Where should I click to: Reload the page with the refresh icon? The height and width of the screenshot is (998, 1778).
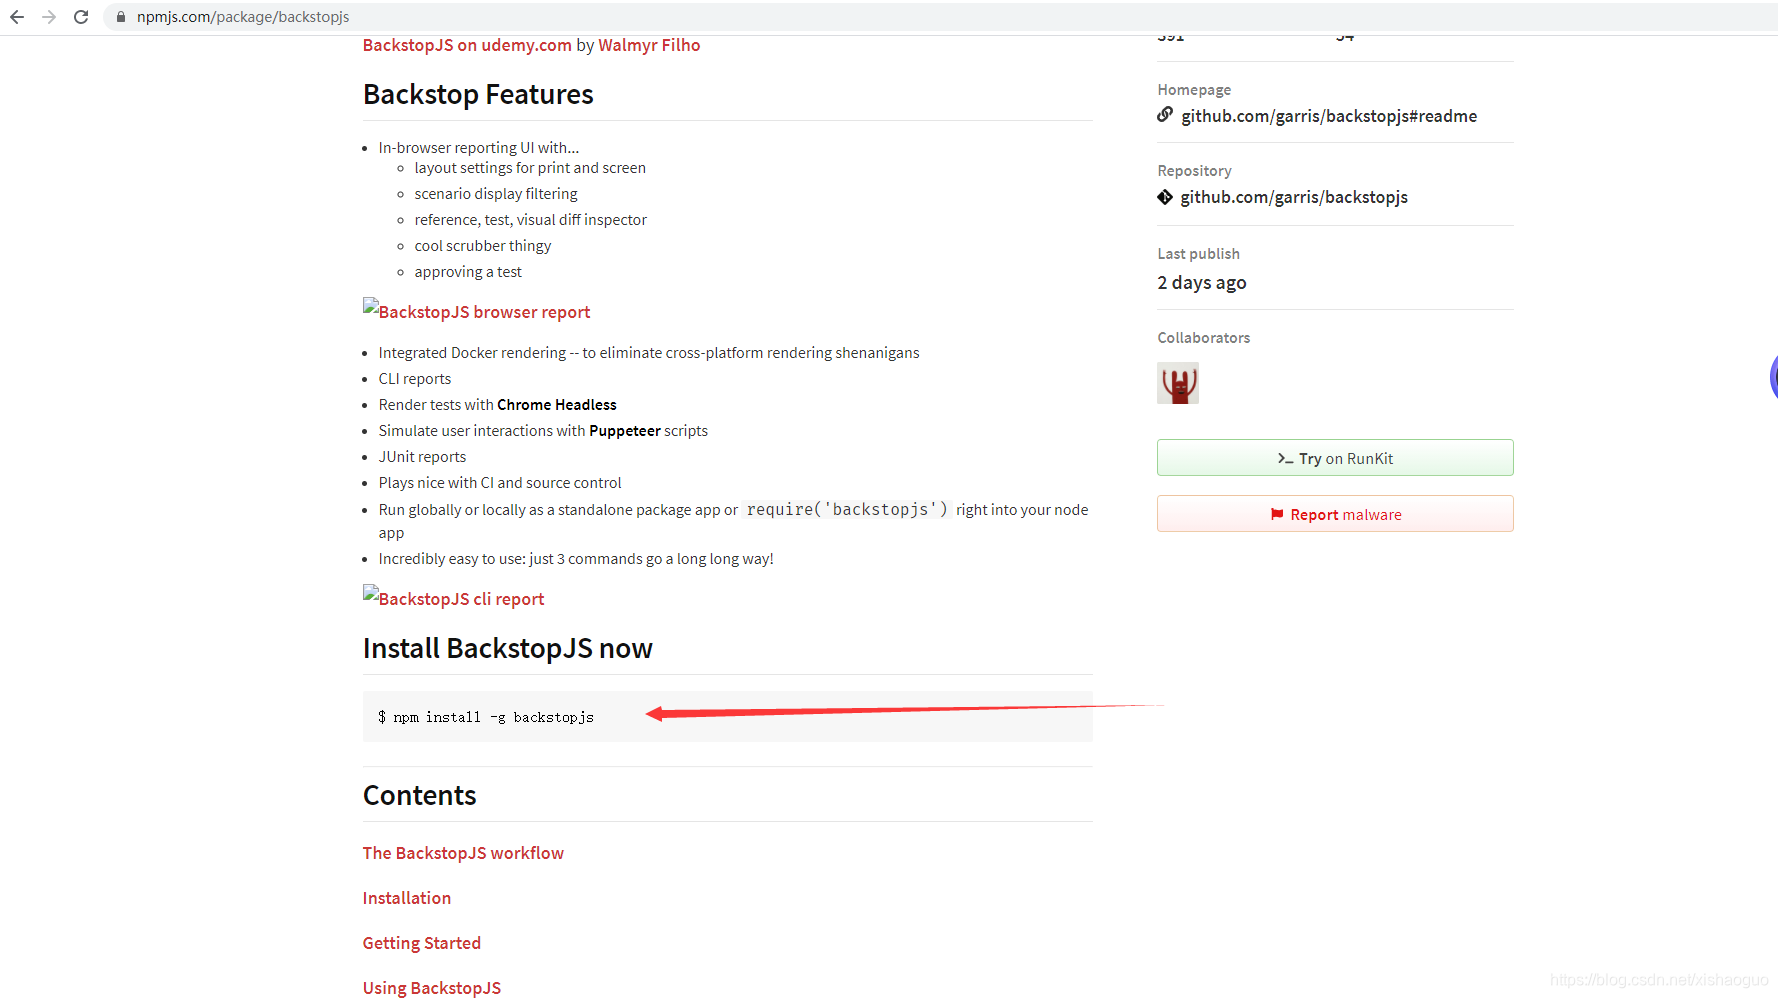(81, 17)
